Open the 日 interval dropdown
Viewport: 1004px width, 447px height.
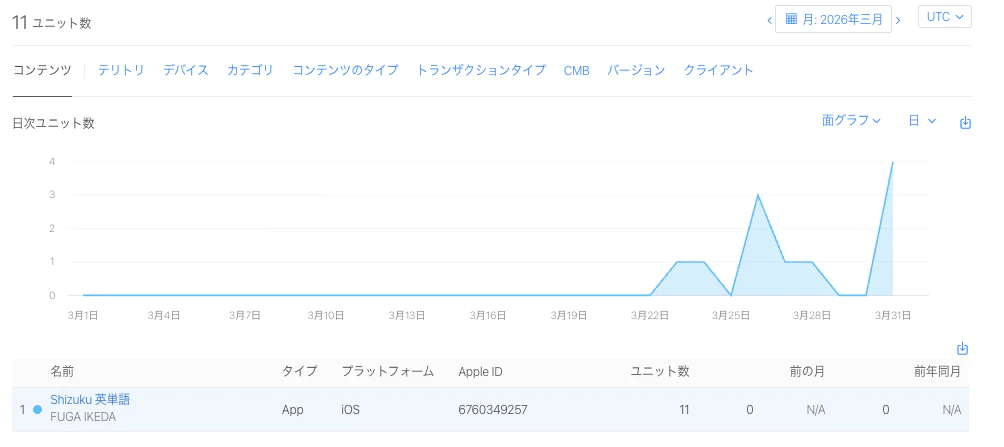(x=922, y=120)
